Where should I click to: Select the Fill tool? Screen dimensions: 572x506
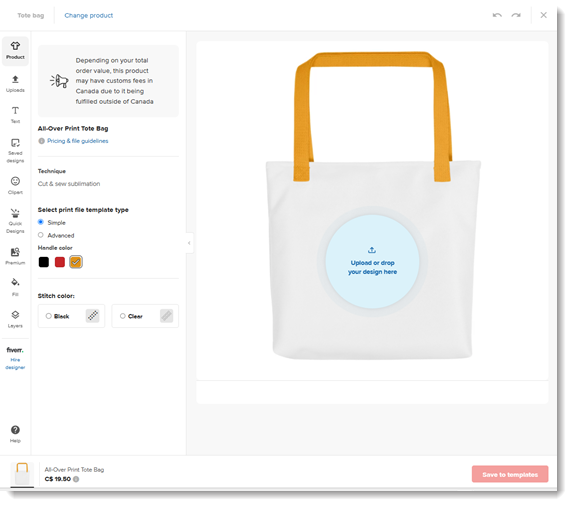click(x=15, y=287)
